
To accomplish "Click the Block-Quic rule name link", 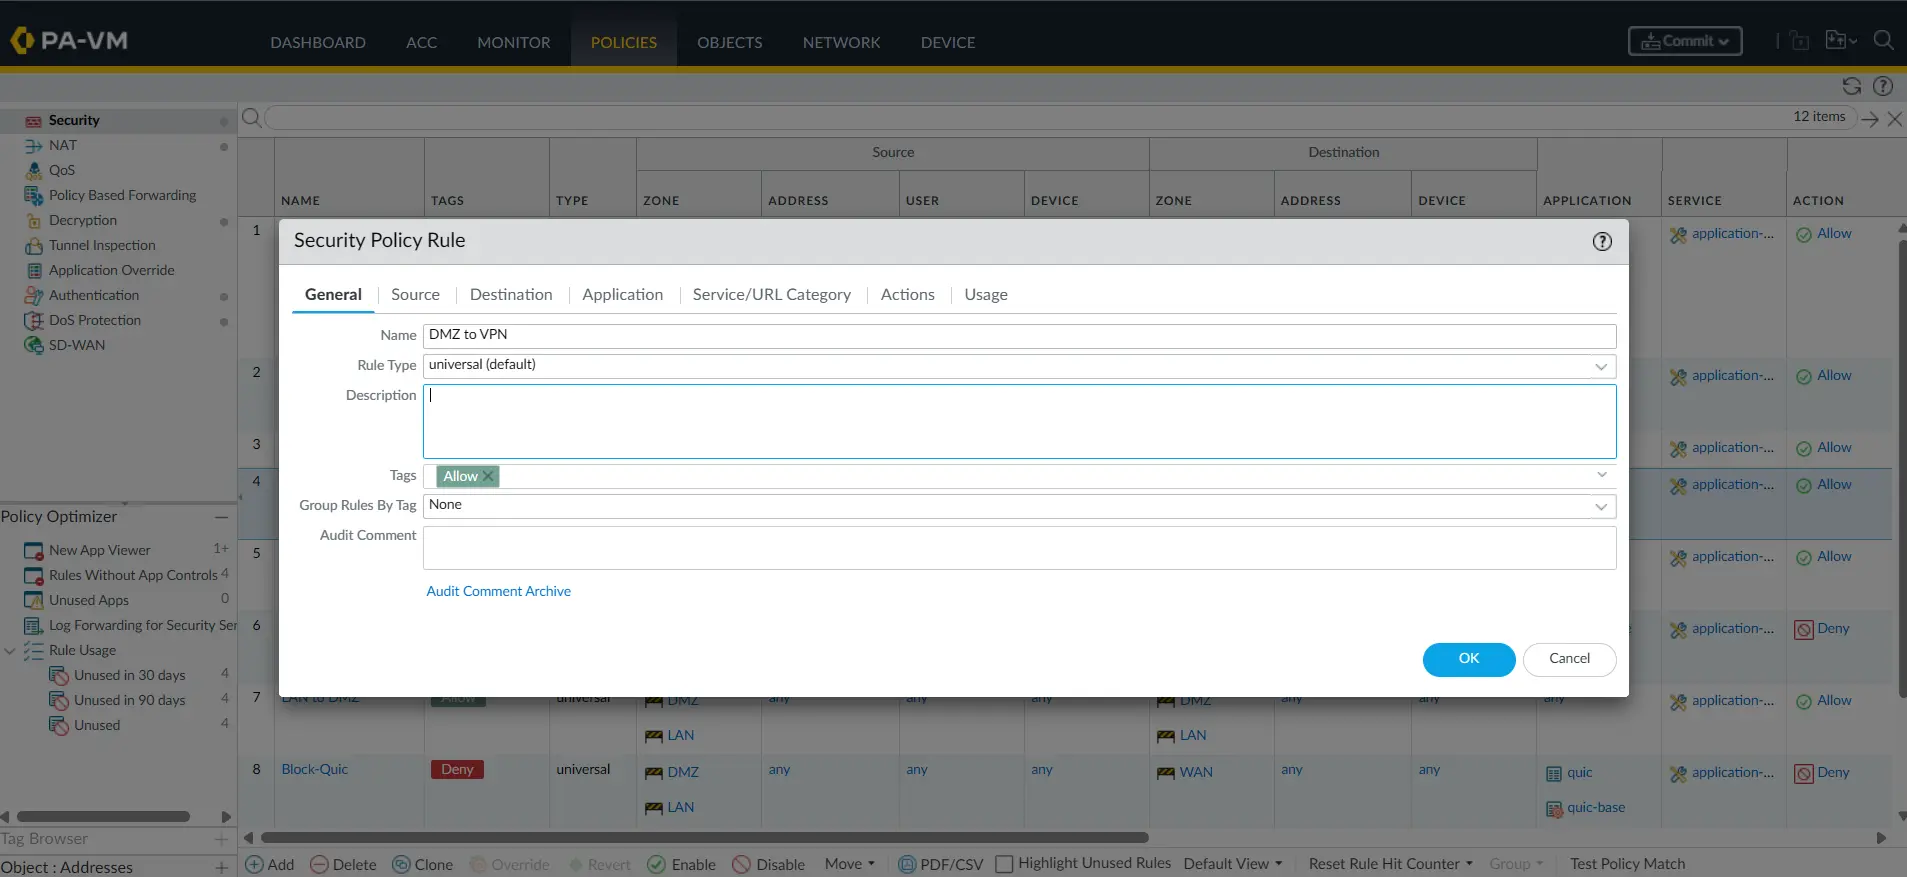I will (315, 770).
